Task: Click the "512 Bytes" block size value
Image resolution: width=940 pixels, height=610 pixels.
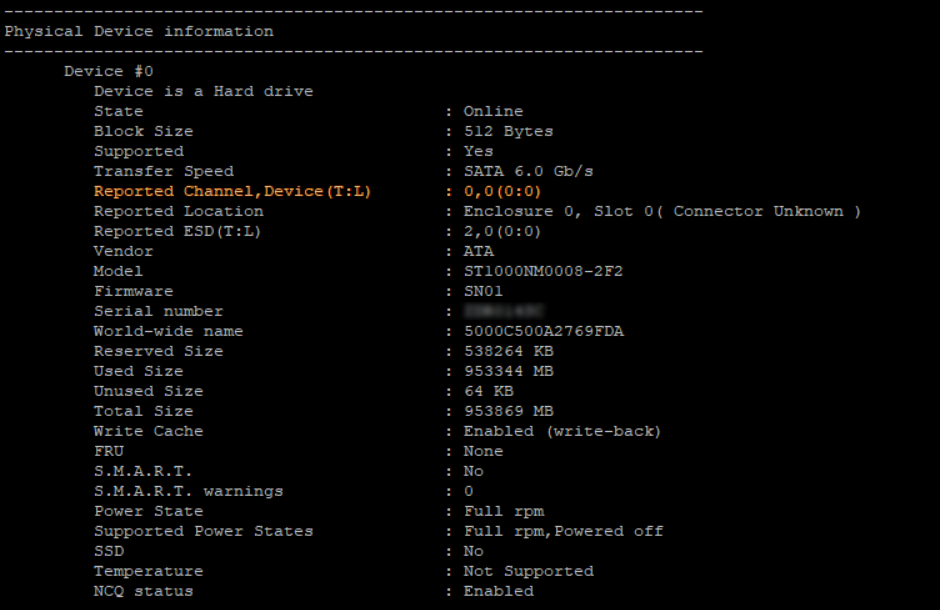Action: point(508,131)
